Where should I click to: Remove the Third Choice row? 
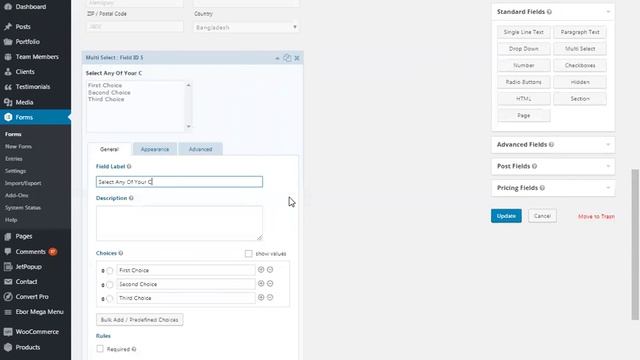pyautogui.click(x=270, y=298)
